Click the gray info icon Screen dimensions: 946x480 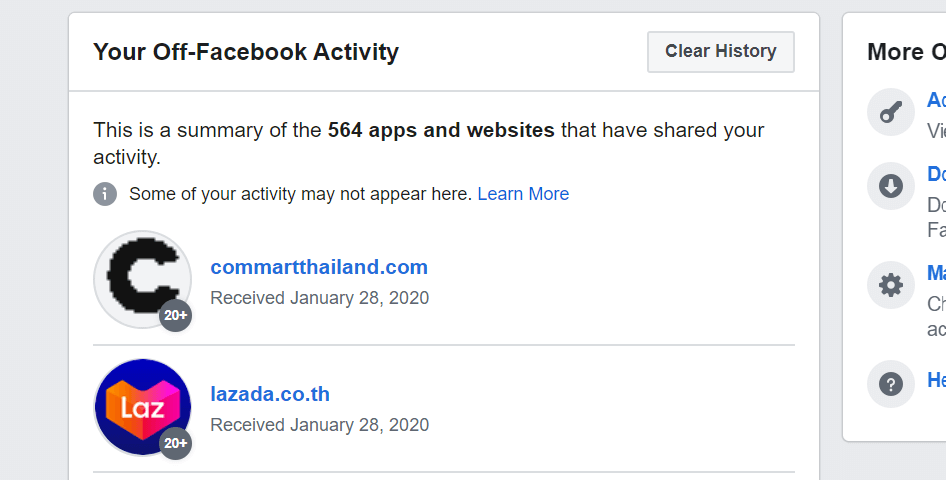[x=105, y=194]
